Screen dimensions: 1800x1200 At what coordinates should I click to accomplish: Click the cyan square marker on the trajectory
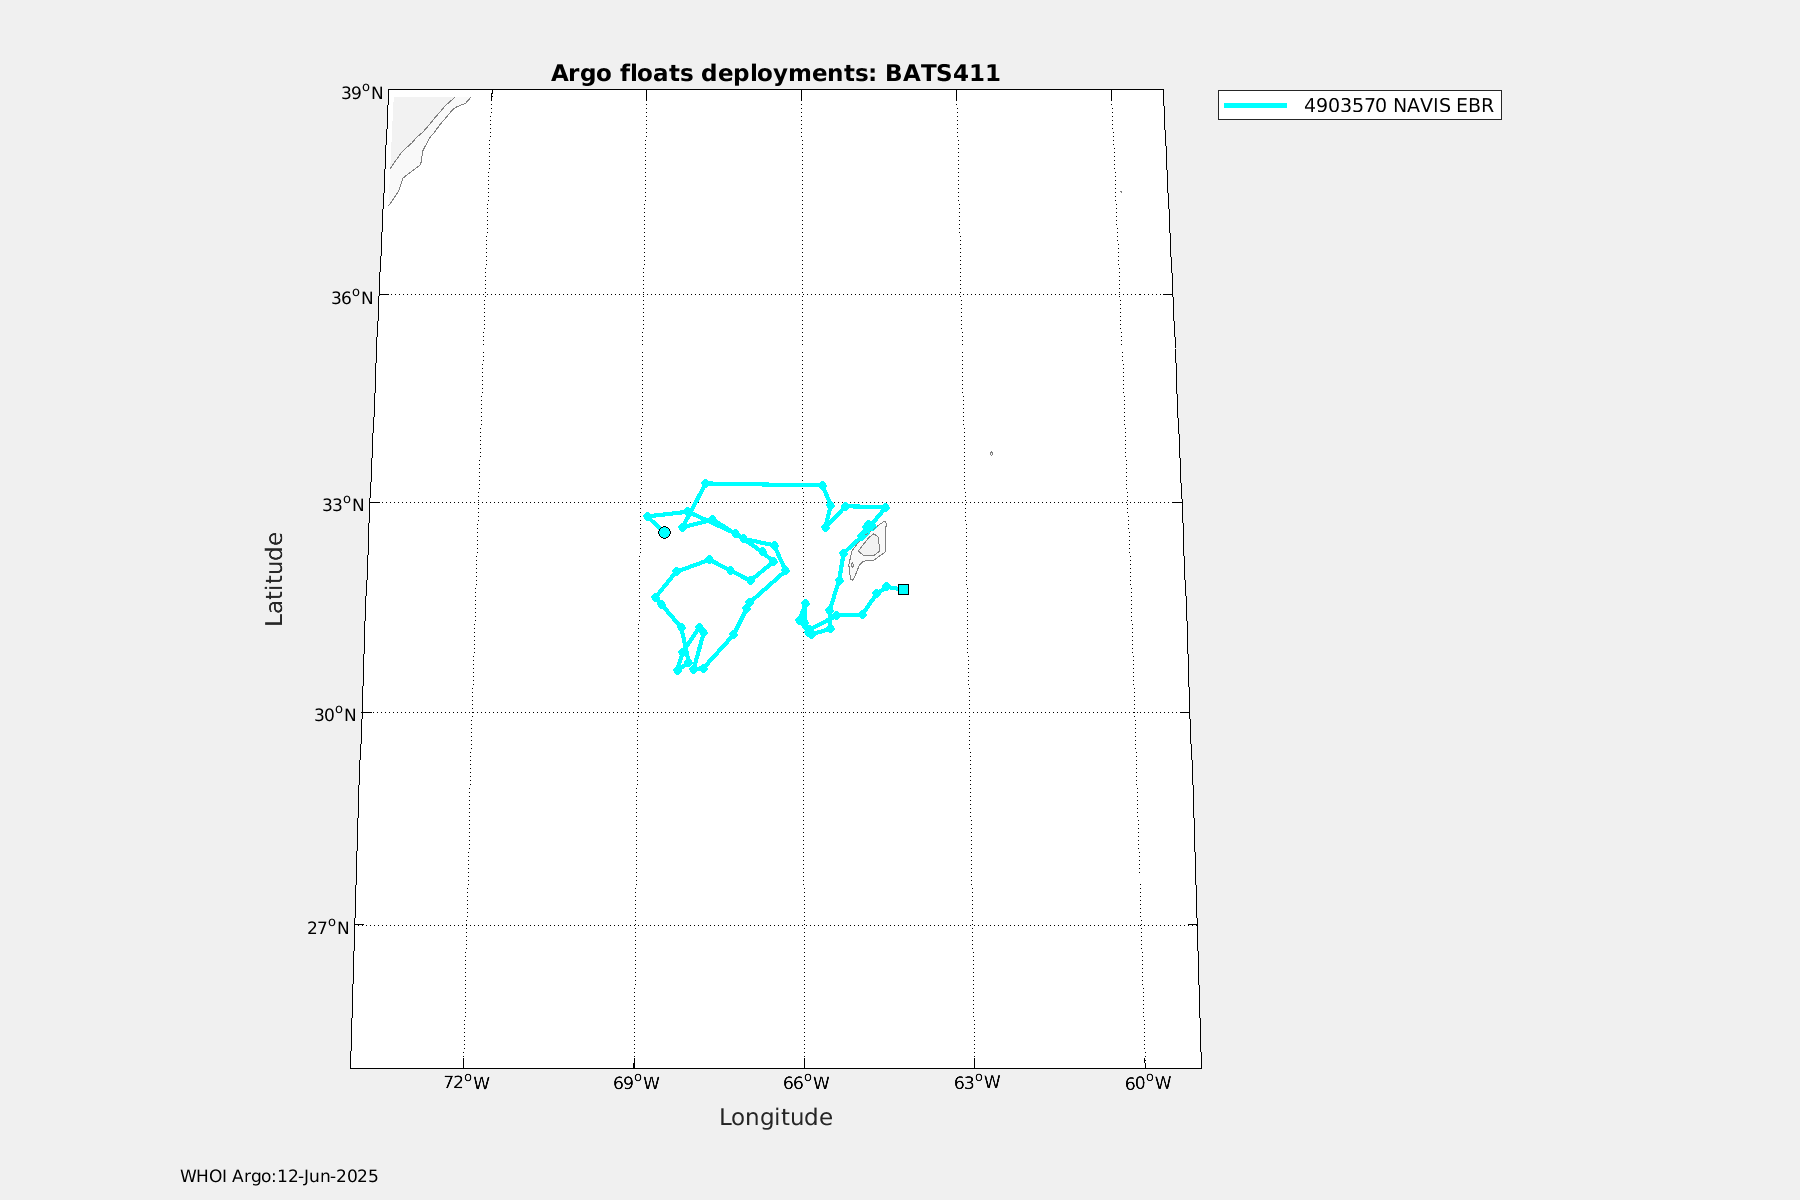coord(903,589)
